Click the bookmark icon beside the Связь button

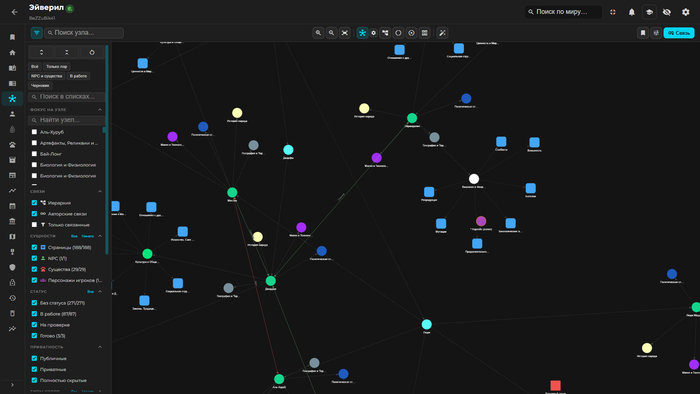click(x=643, y=33)
